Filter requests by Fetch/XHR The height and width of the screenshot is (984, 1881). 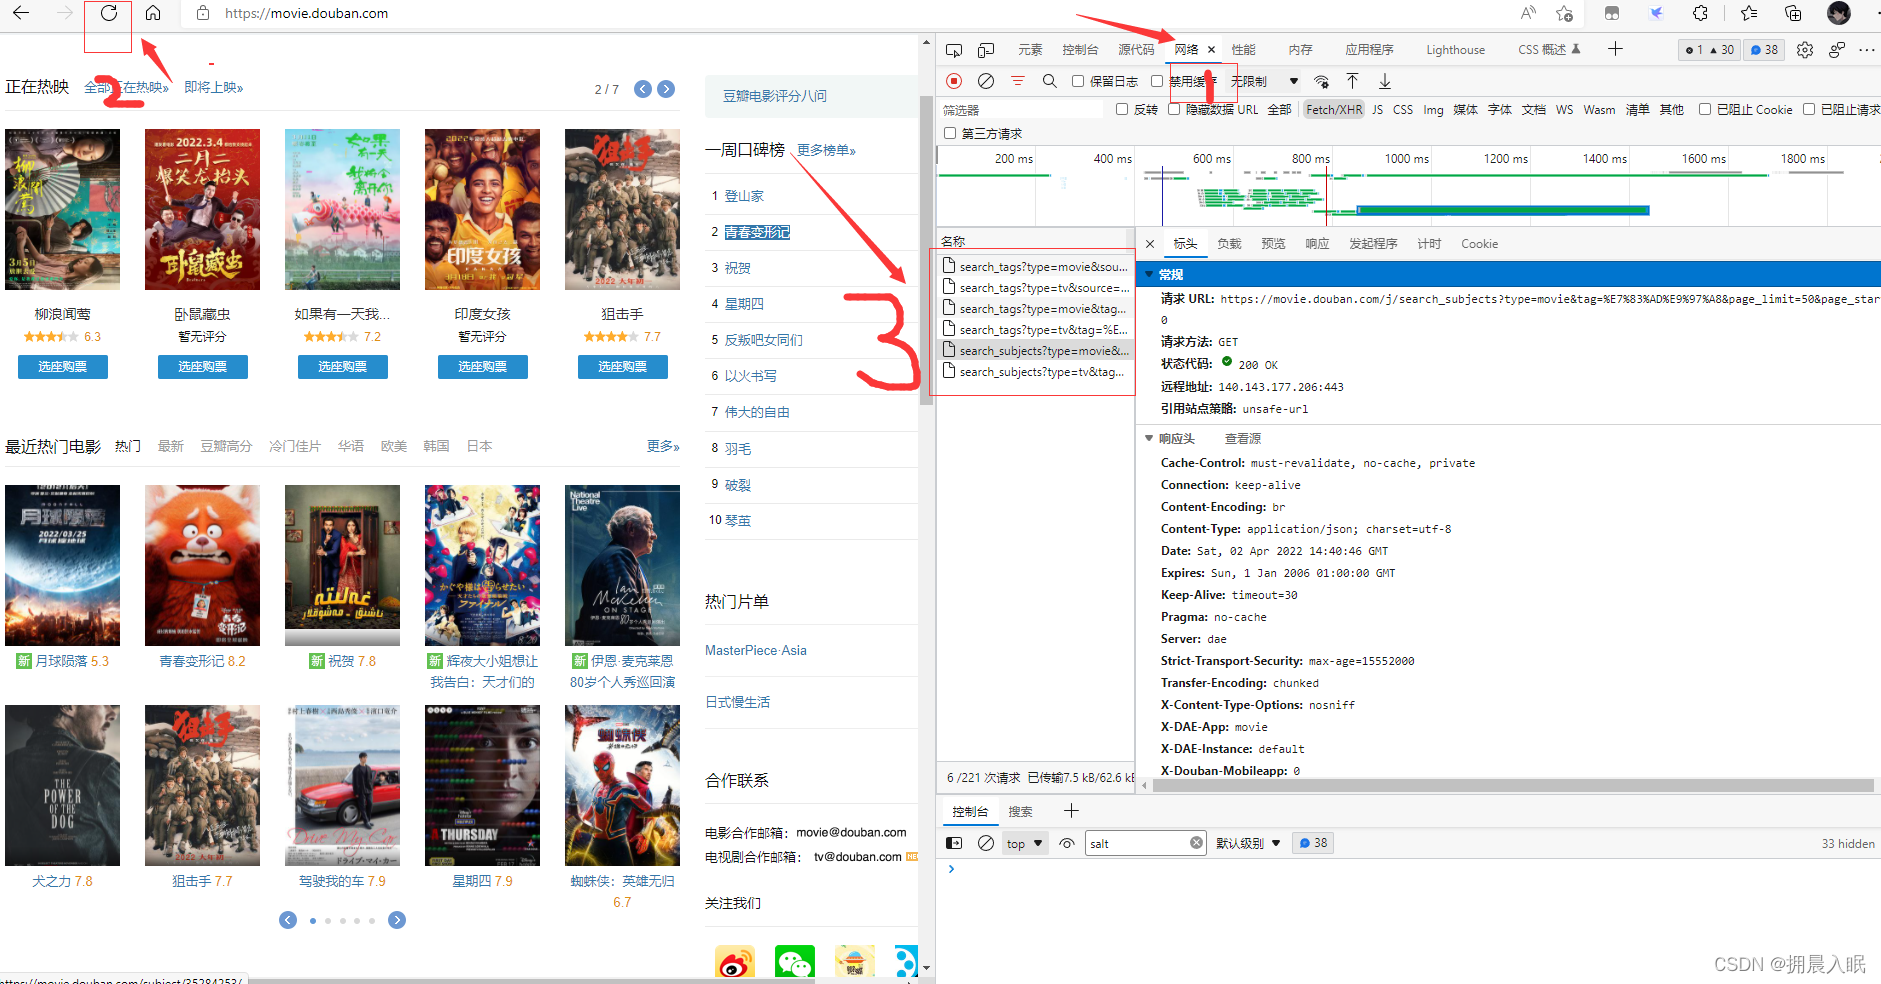[1334, 110]
